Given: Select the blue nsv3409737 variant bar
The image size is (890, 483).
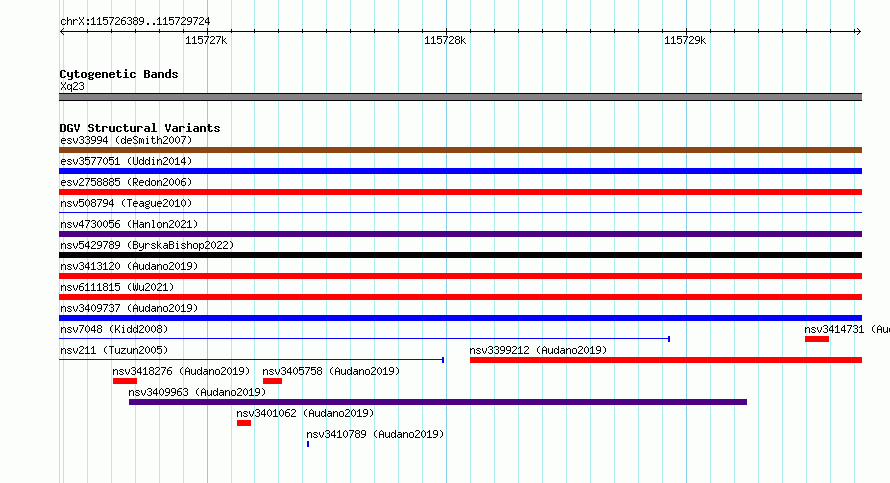Looking at the screenshot, I should click(460, 318).
